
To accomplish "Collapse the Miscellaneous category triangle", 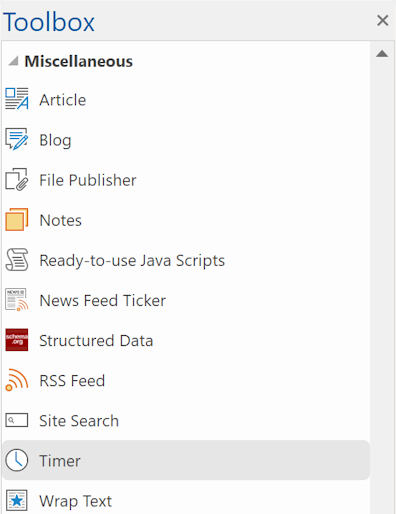I will point(13,61).
